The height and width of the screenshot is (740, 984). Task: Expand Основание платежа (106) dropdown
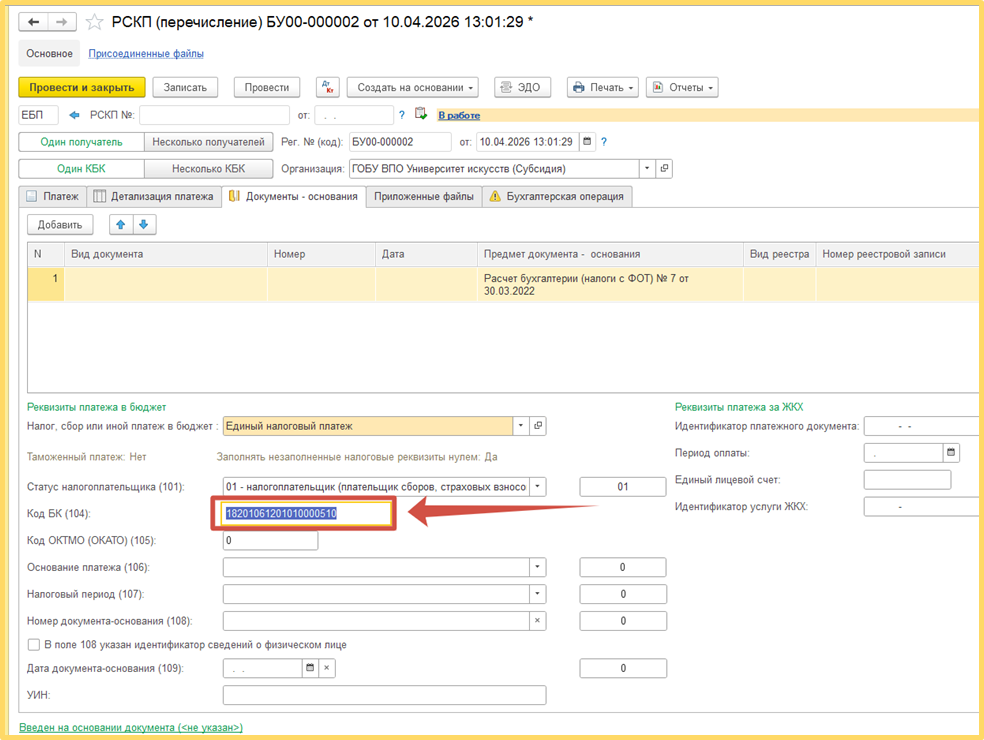click(537, 567)
